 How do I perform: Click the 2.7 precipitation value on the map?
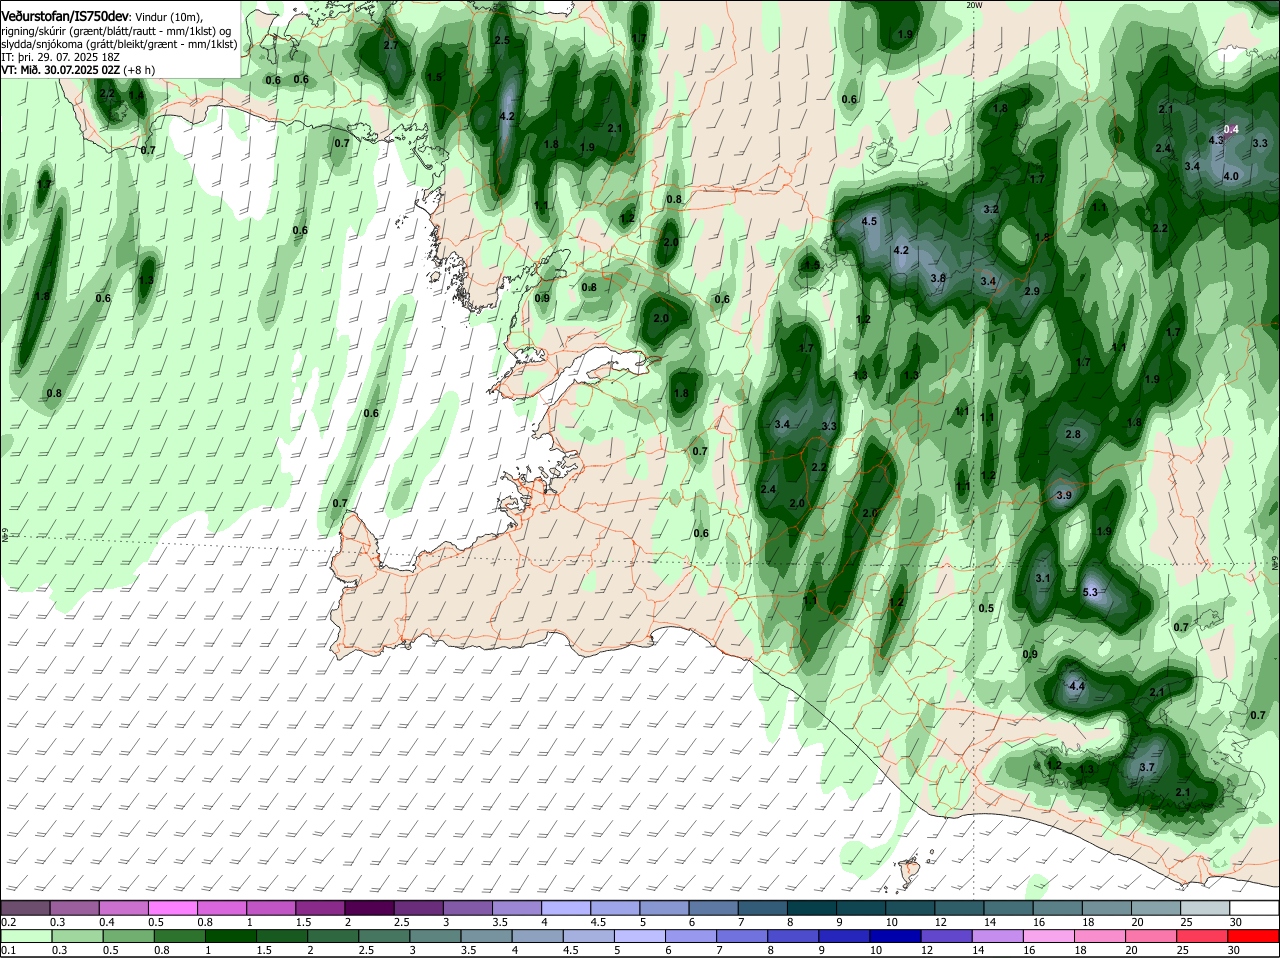click(391, 45)
